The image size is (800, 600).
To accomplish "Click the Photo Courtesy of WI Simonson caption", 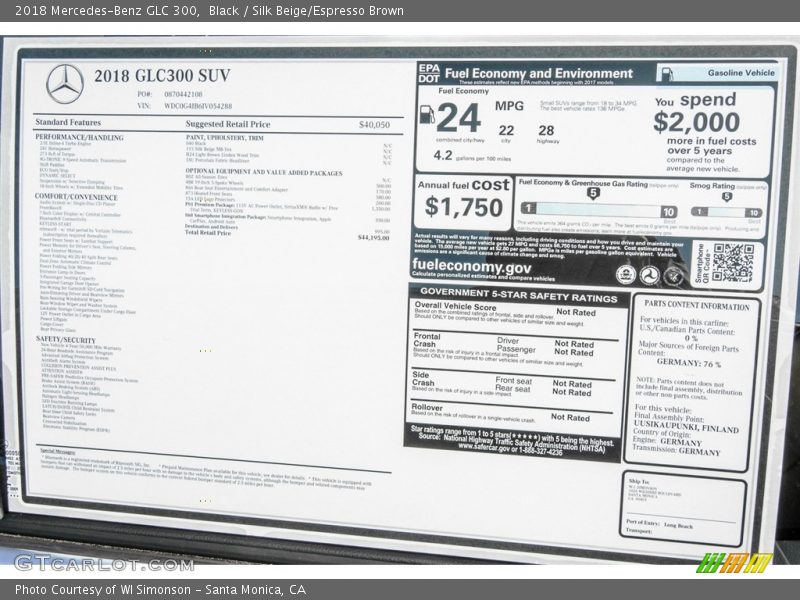I will 160,590.
